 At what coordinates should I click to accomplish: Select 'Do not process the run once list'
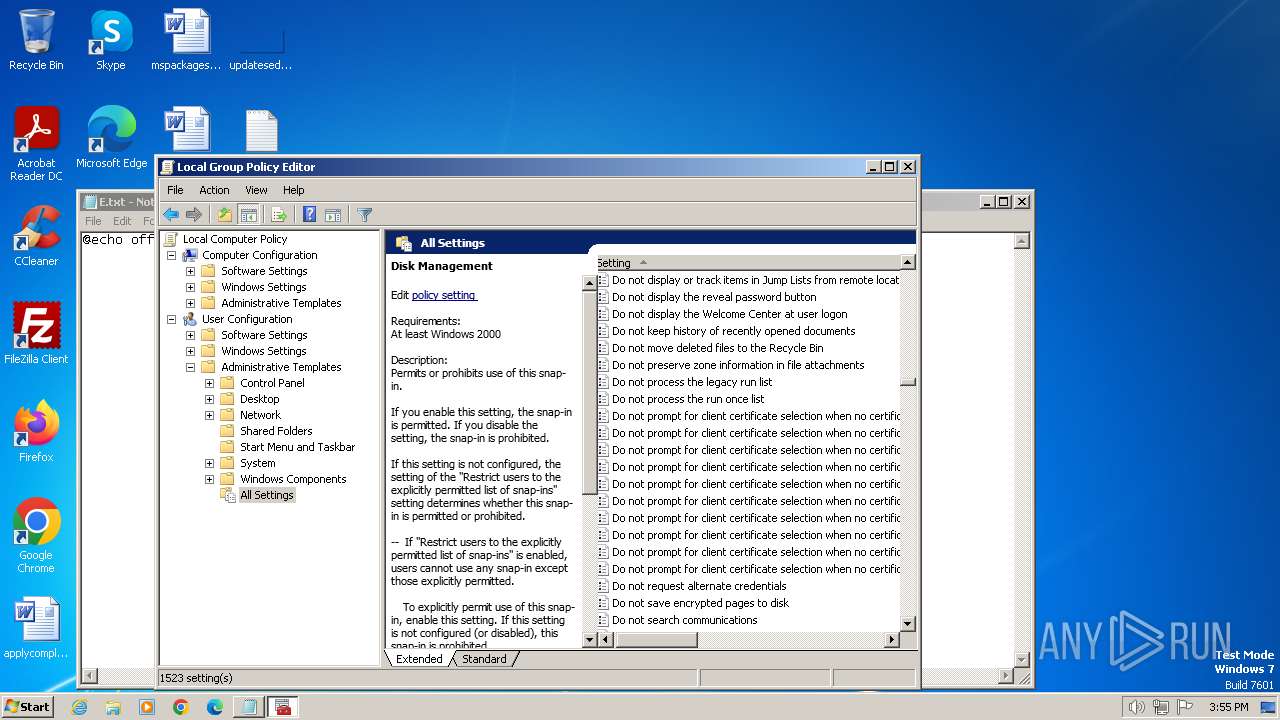point(688,399)
